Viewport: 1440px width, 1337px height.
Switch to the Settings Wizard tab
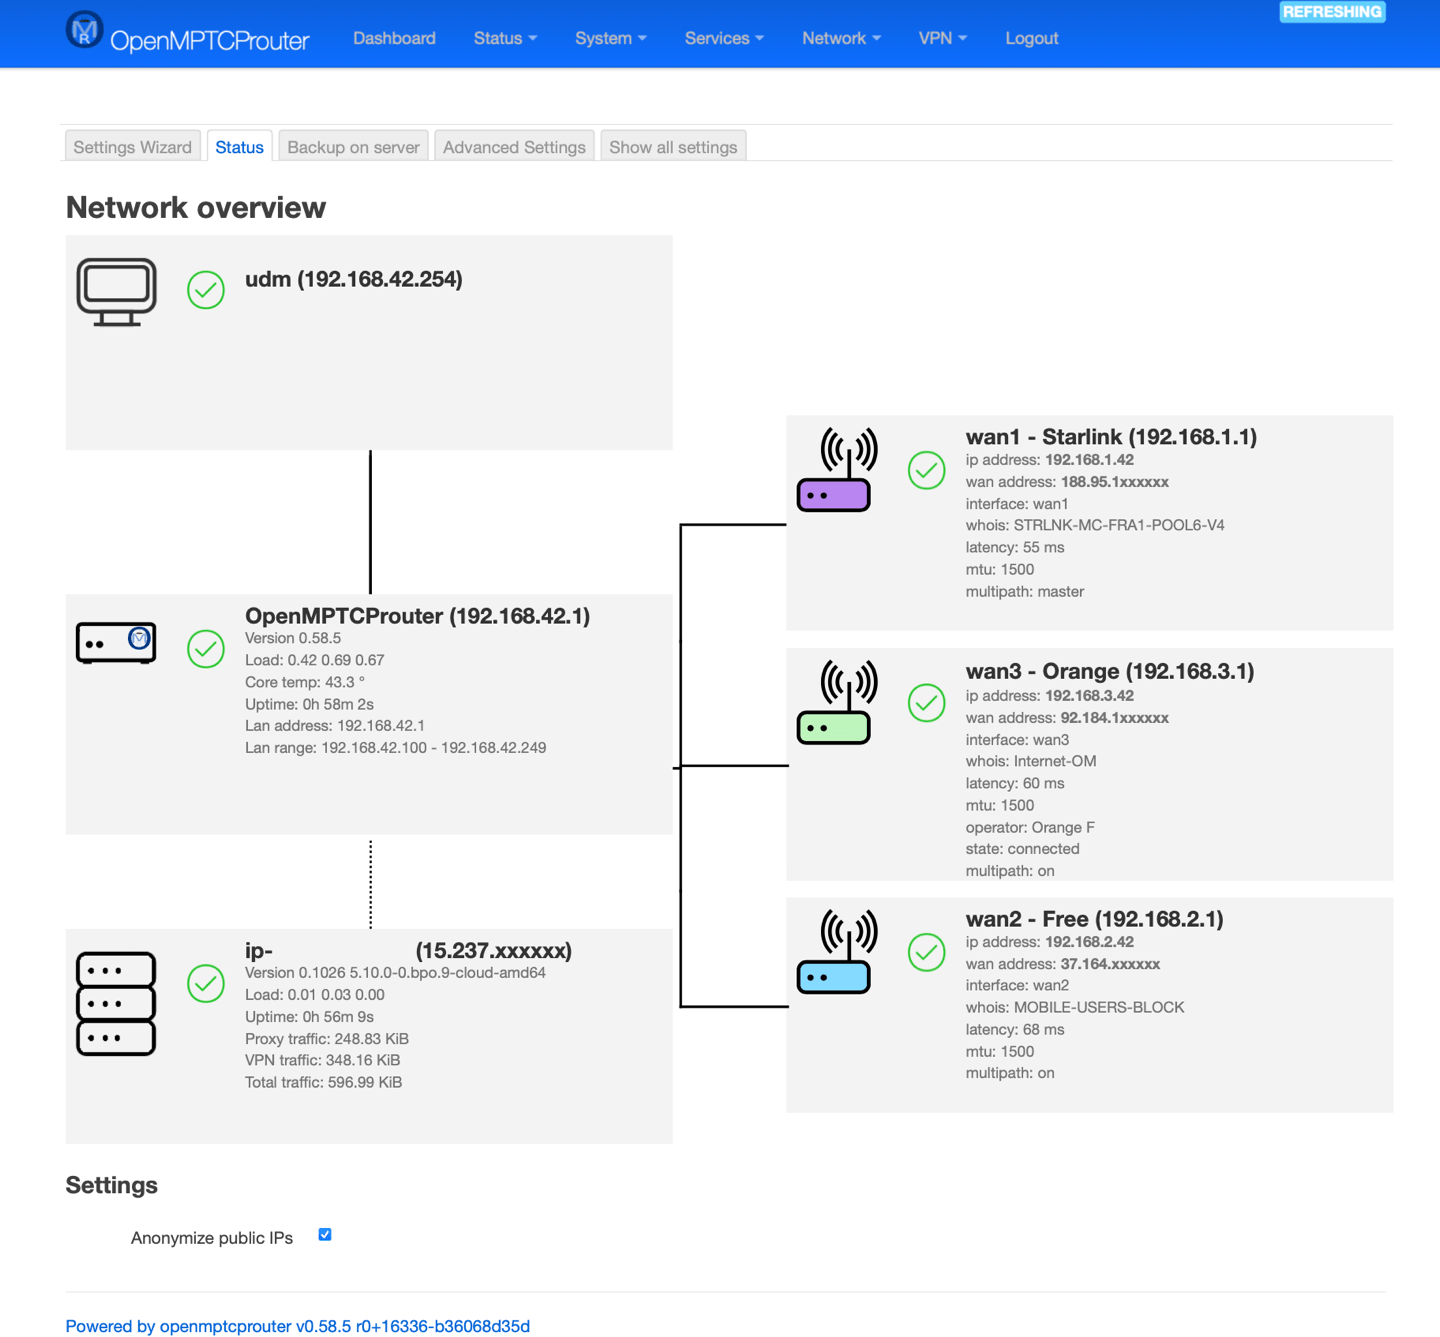pos(133,147)
